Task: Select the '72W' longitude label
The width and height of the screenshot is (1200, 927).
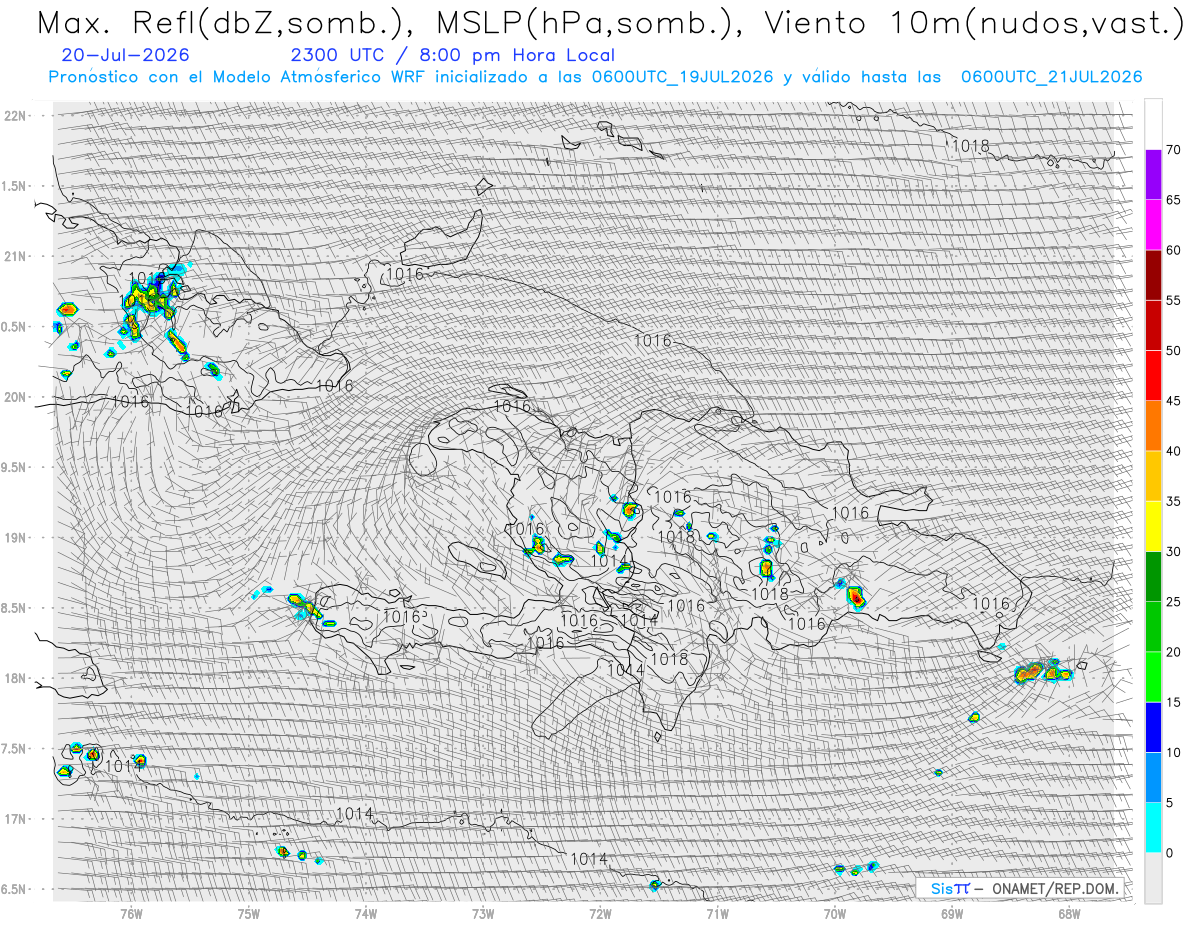Action: pyautogui.click(x=600, y=912)
